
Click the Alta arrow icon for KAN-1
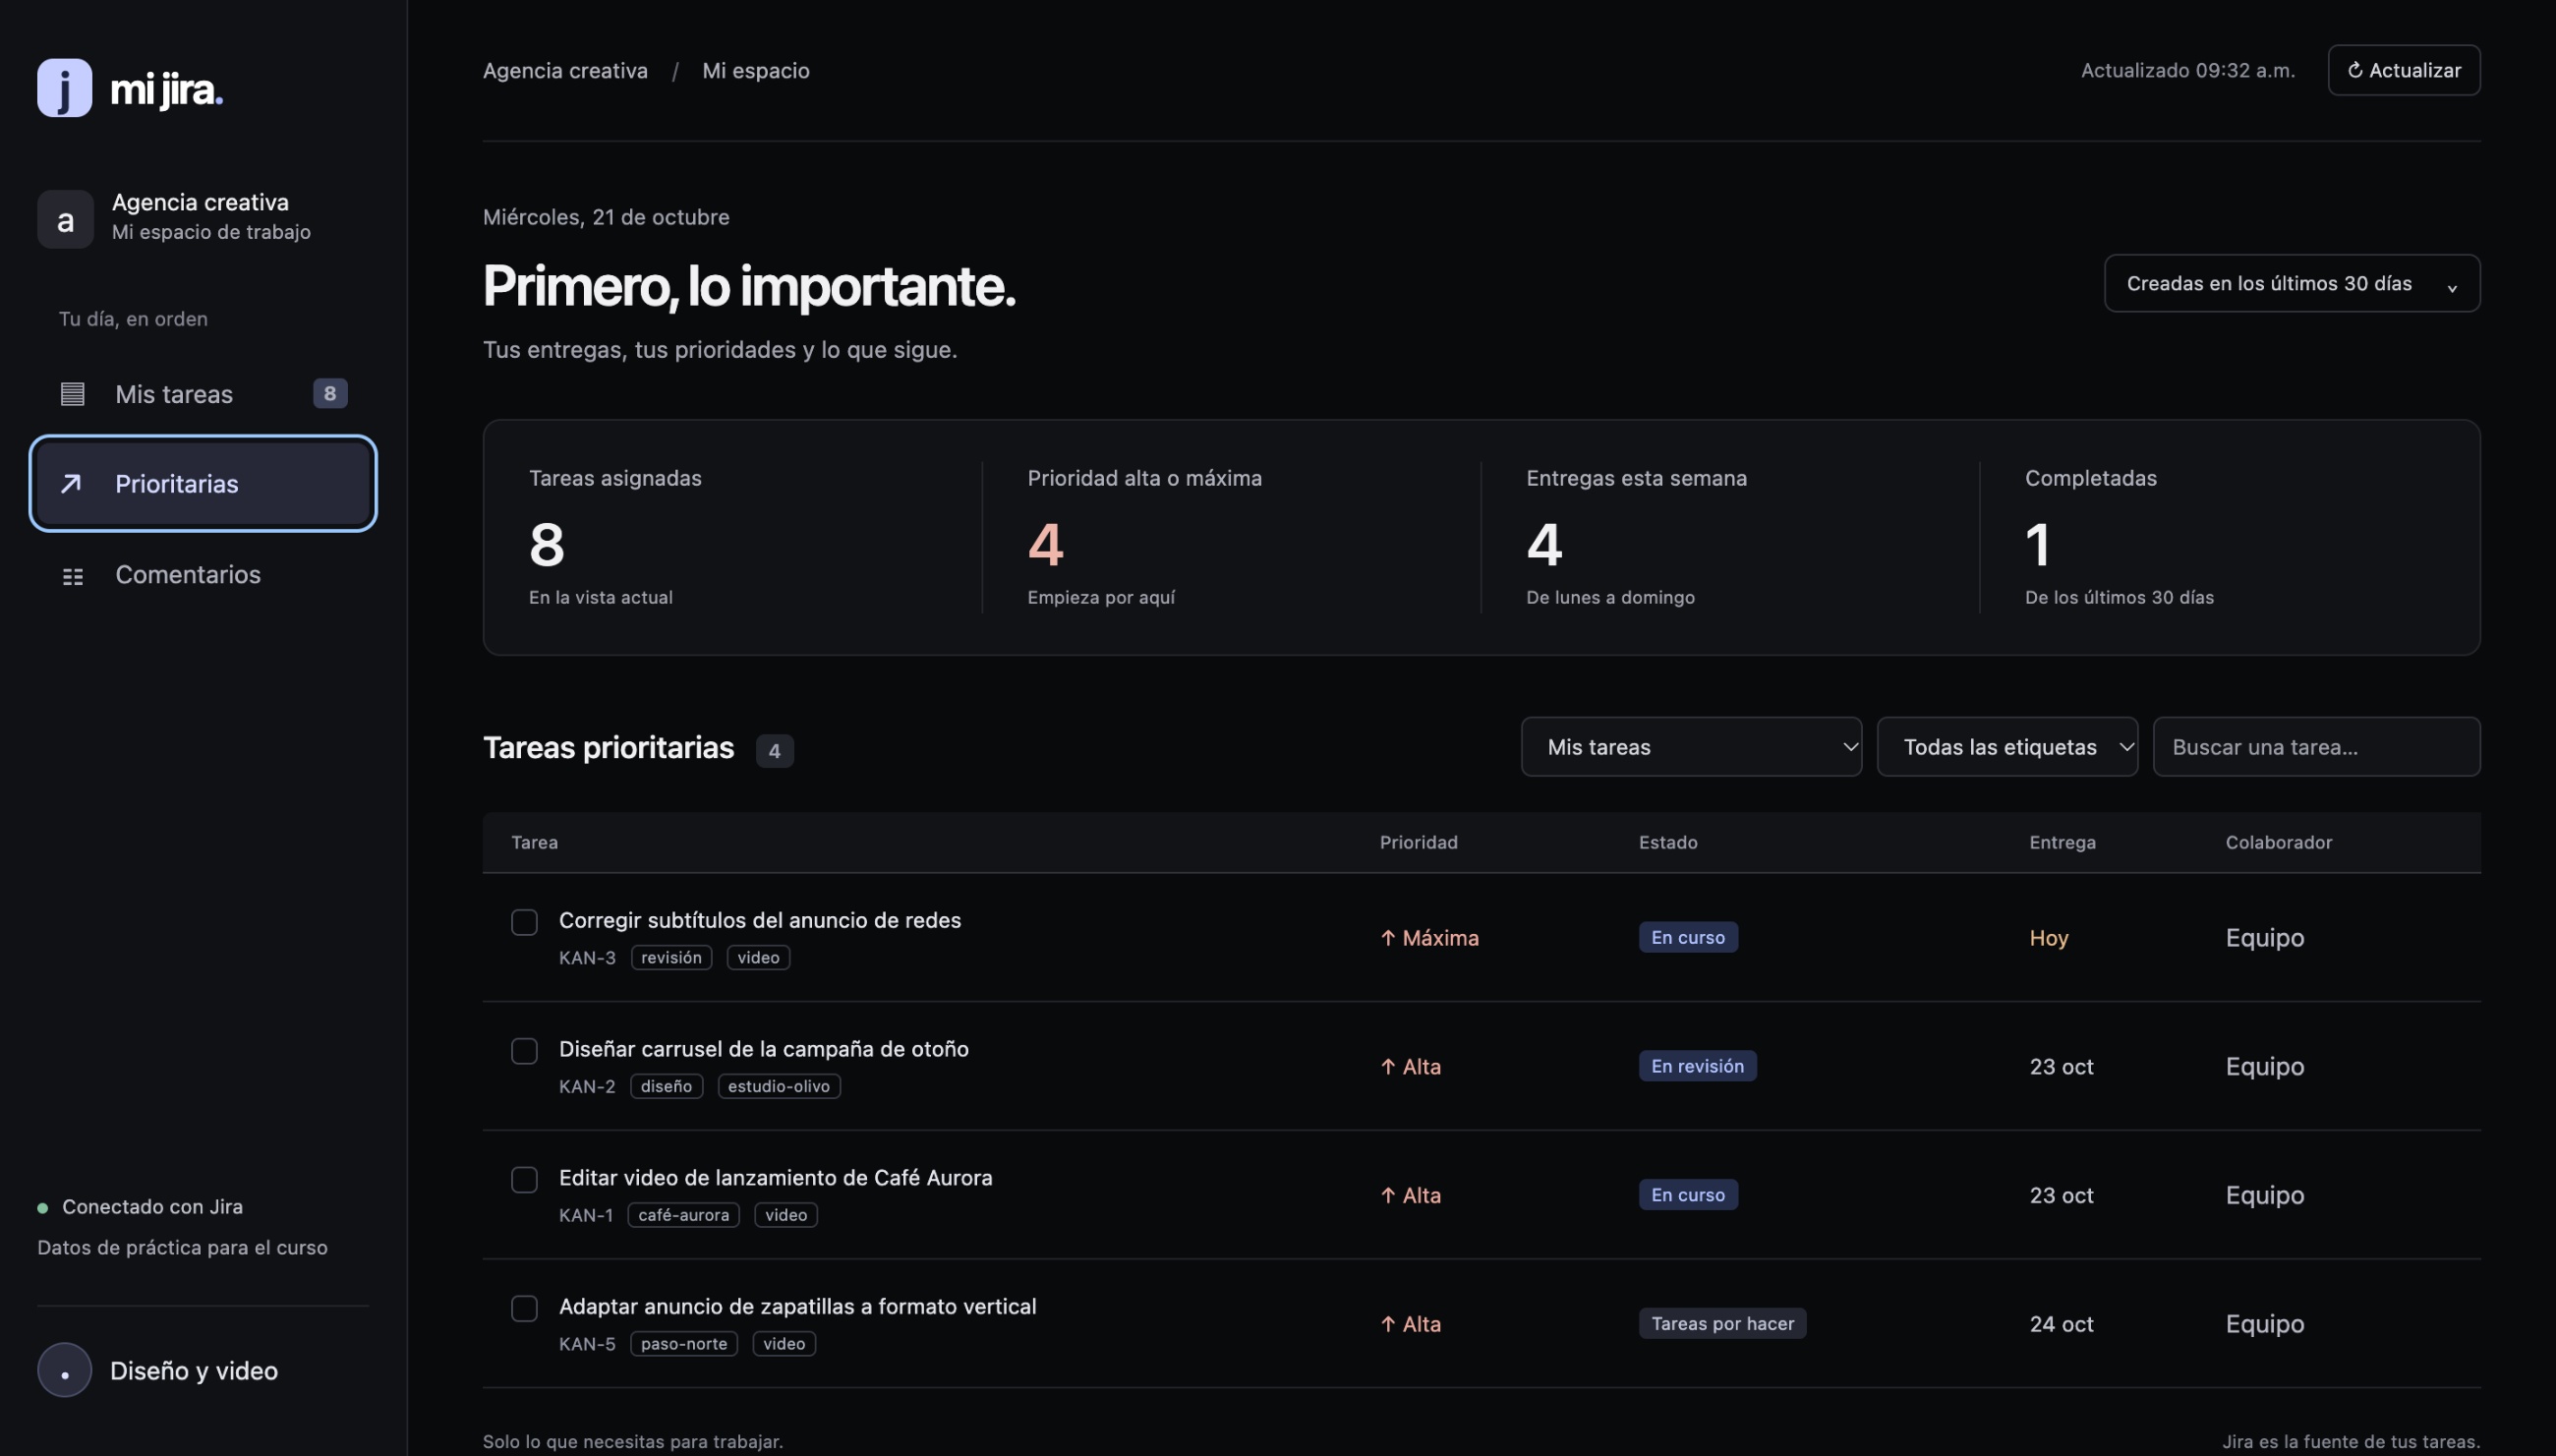(x=1388, y=1196)
